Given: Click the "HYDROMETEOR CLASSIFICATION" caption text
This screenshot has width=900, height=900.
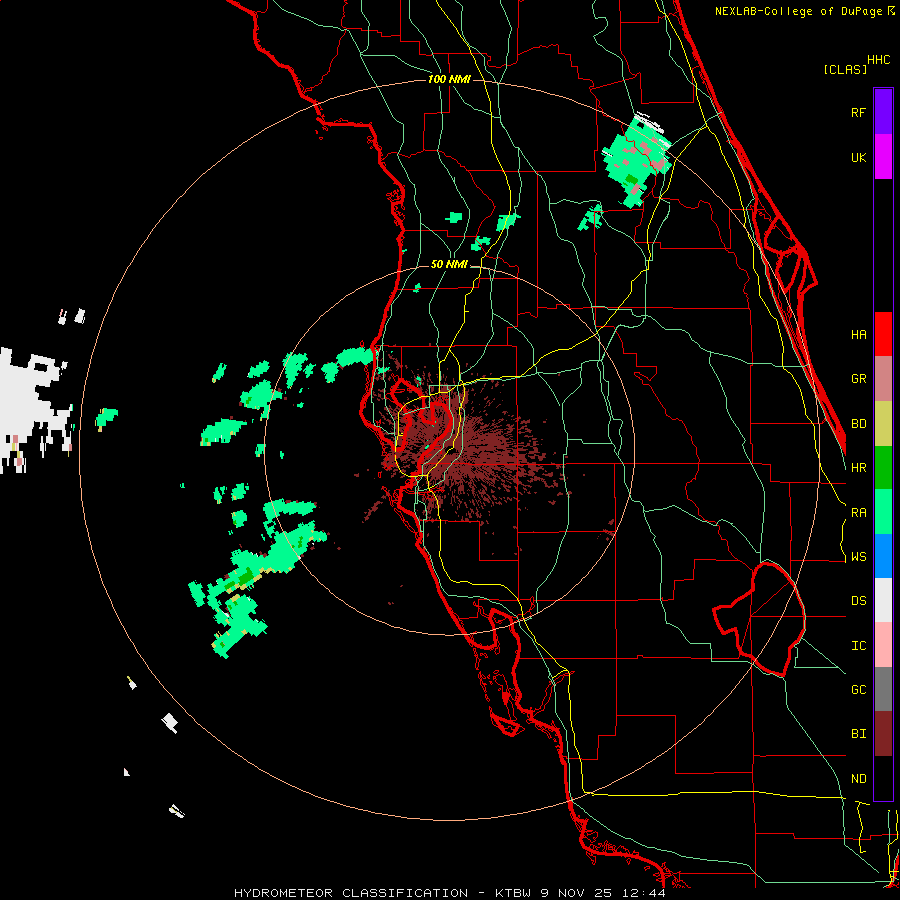Looking at the screenshot, I should pyautogui.click(x=351, y=893).
